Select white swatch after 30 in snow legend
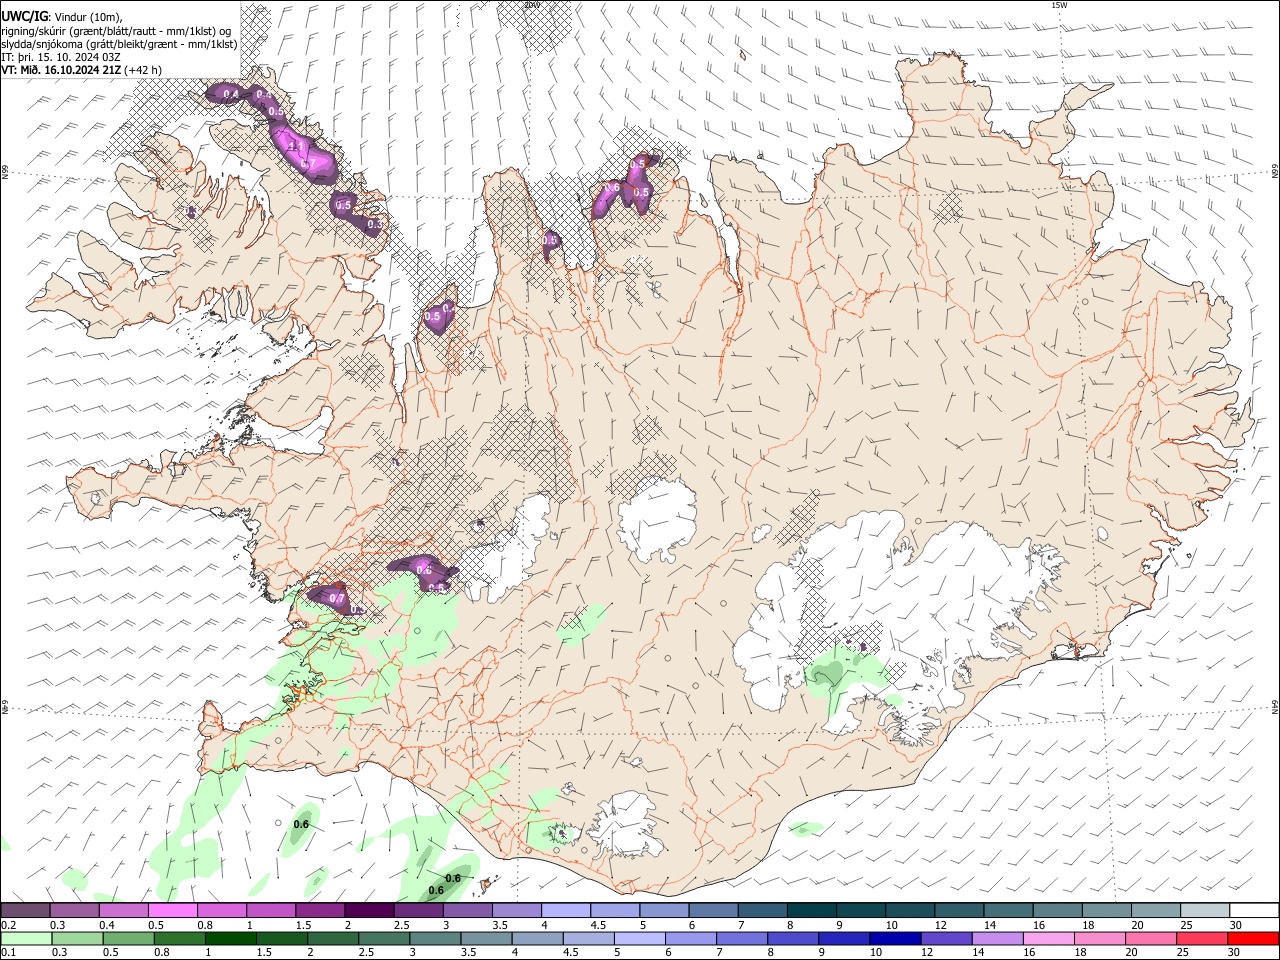Viewport: 1280px width, 960px height. (1254, 911)
